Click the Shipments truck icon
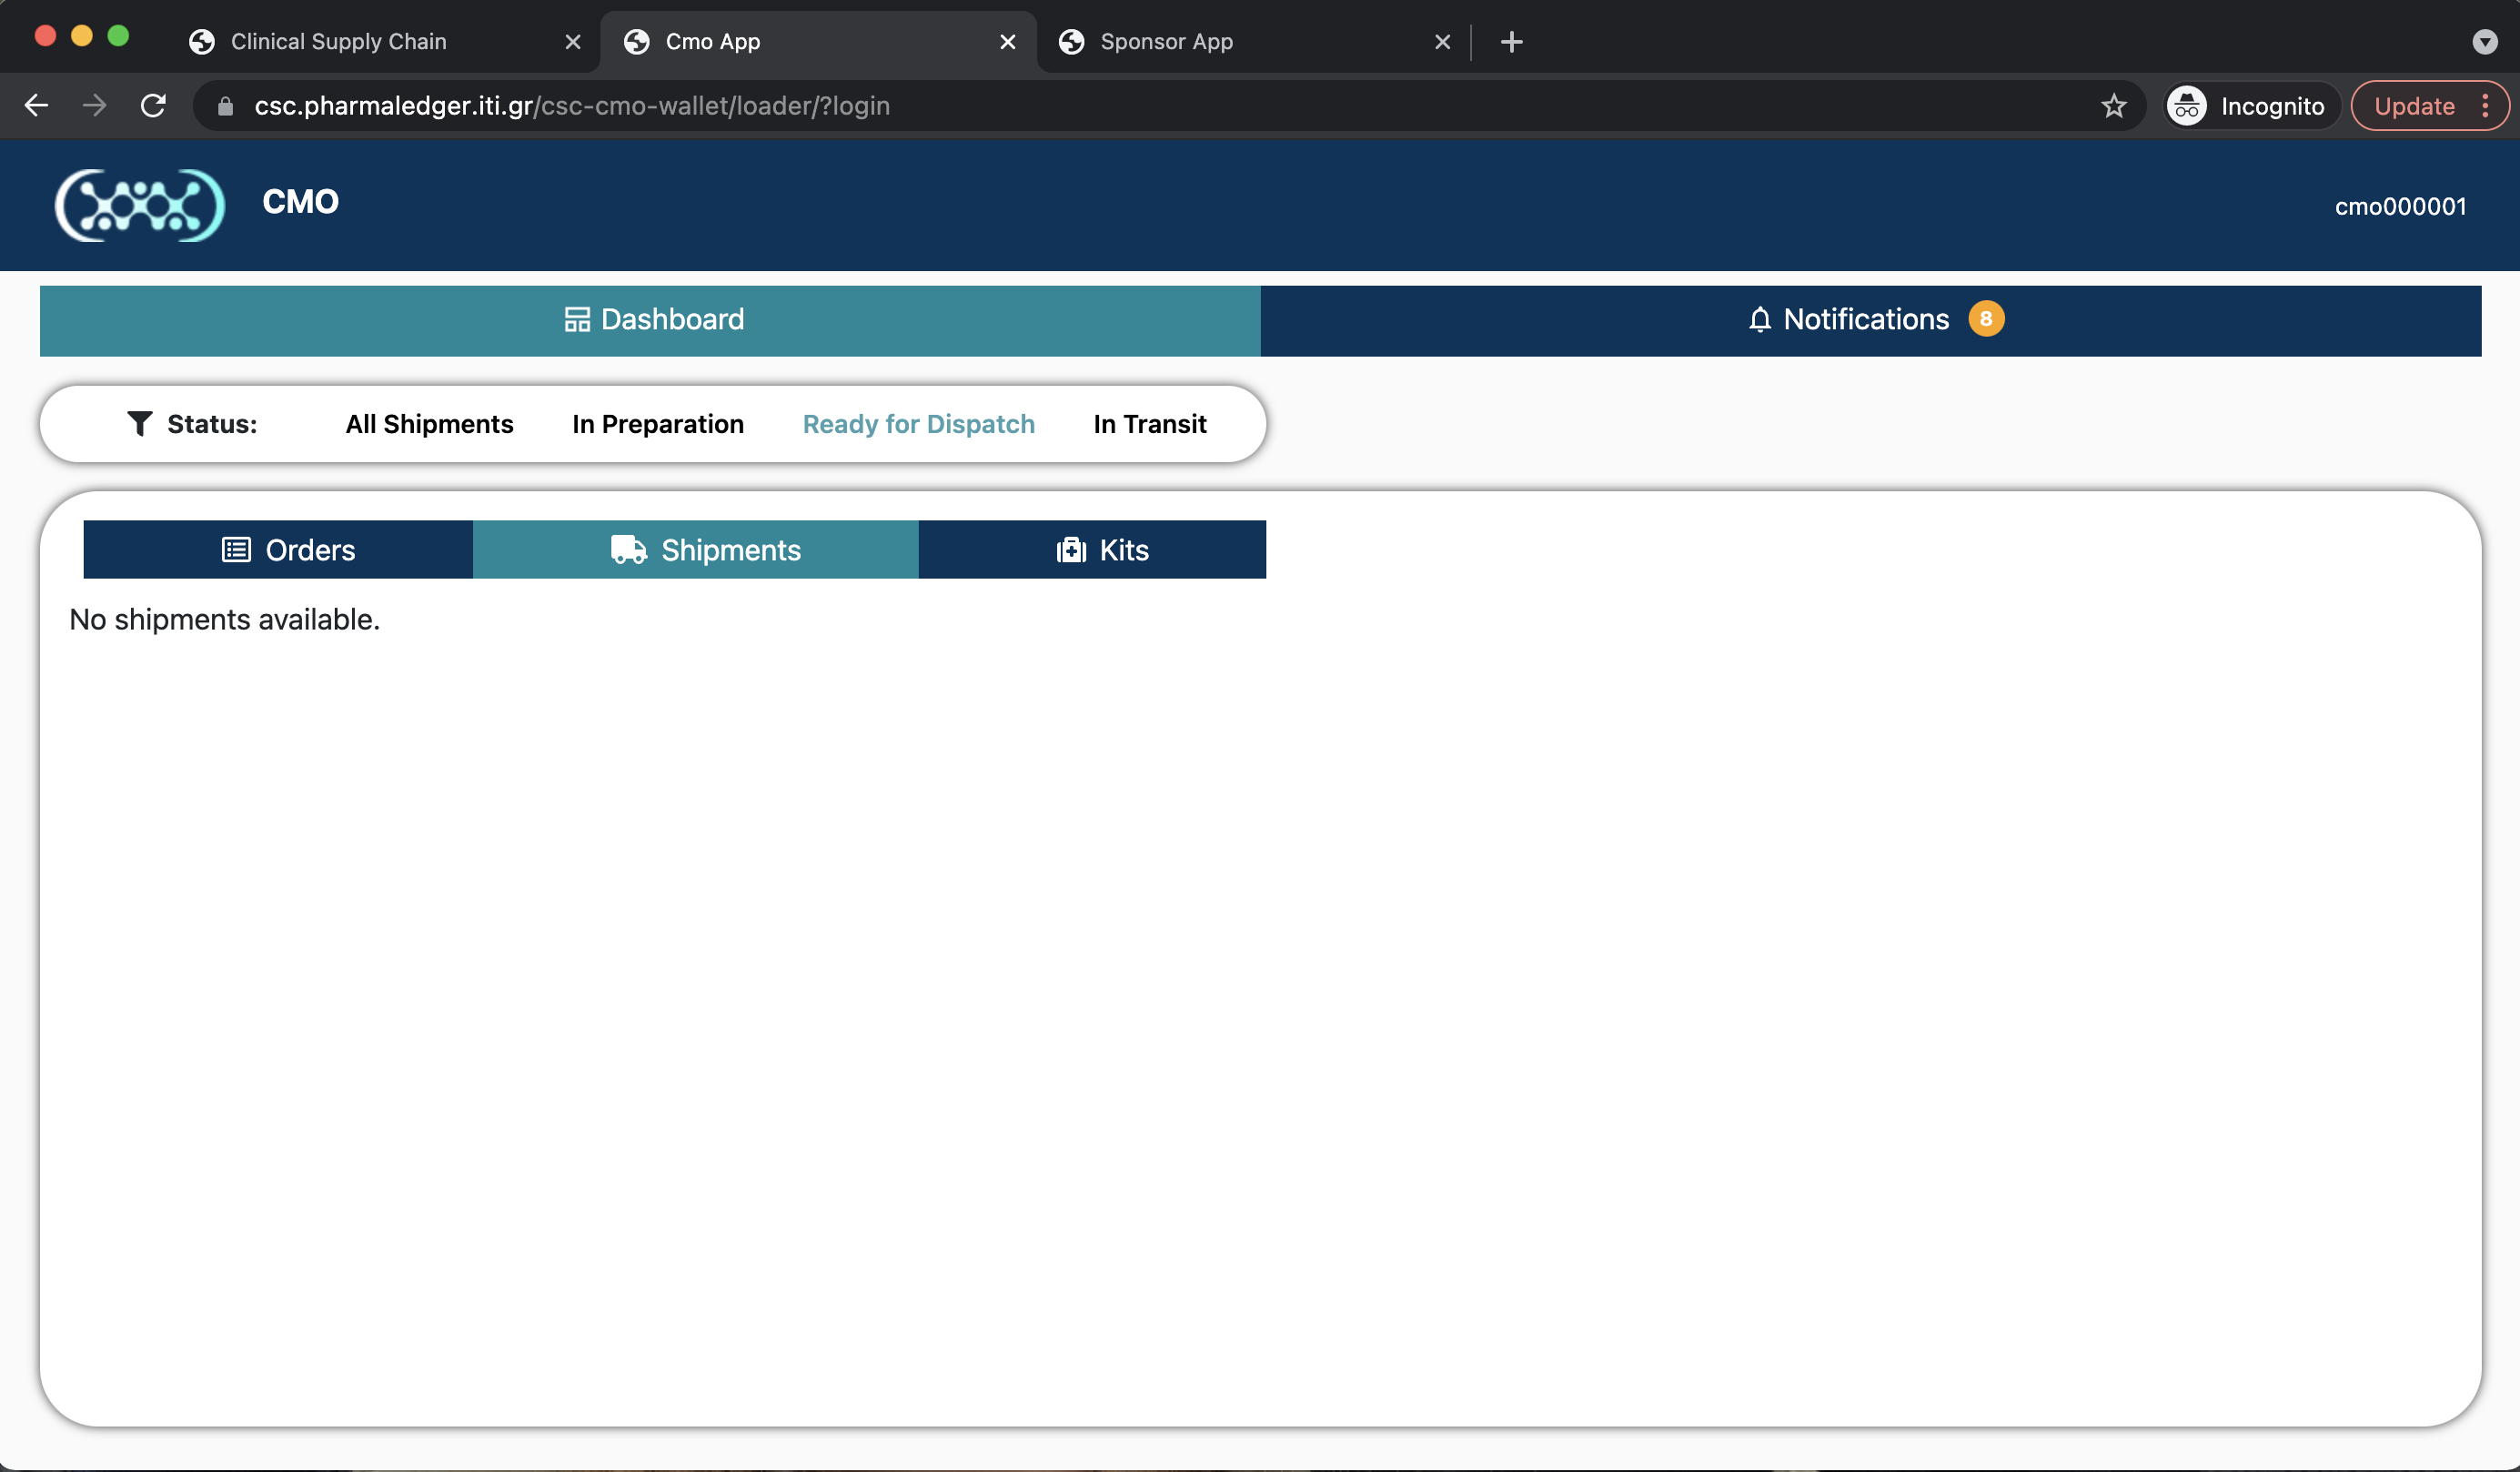2520x1472 pixels. pos(627,549)
